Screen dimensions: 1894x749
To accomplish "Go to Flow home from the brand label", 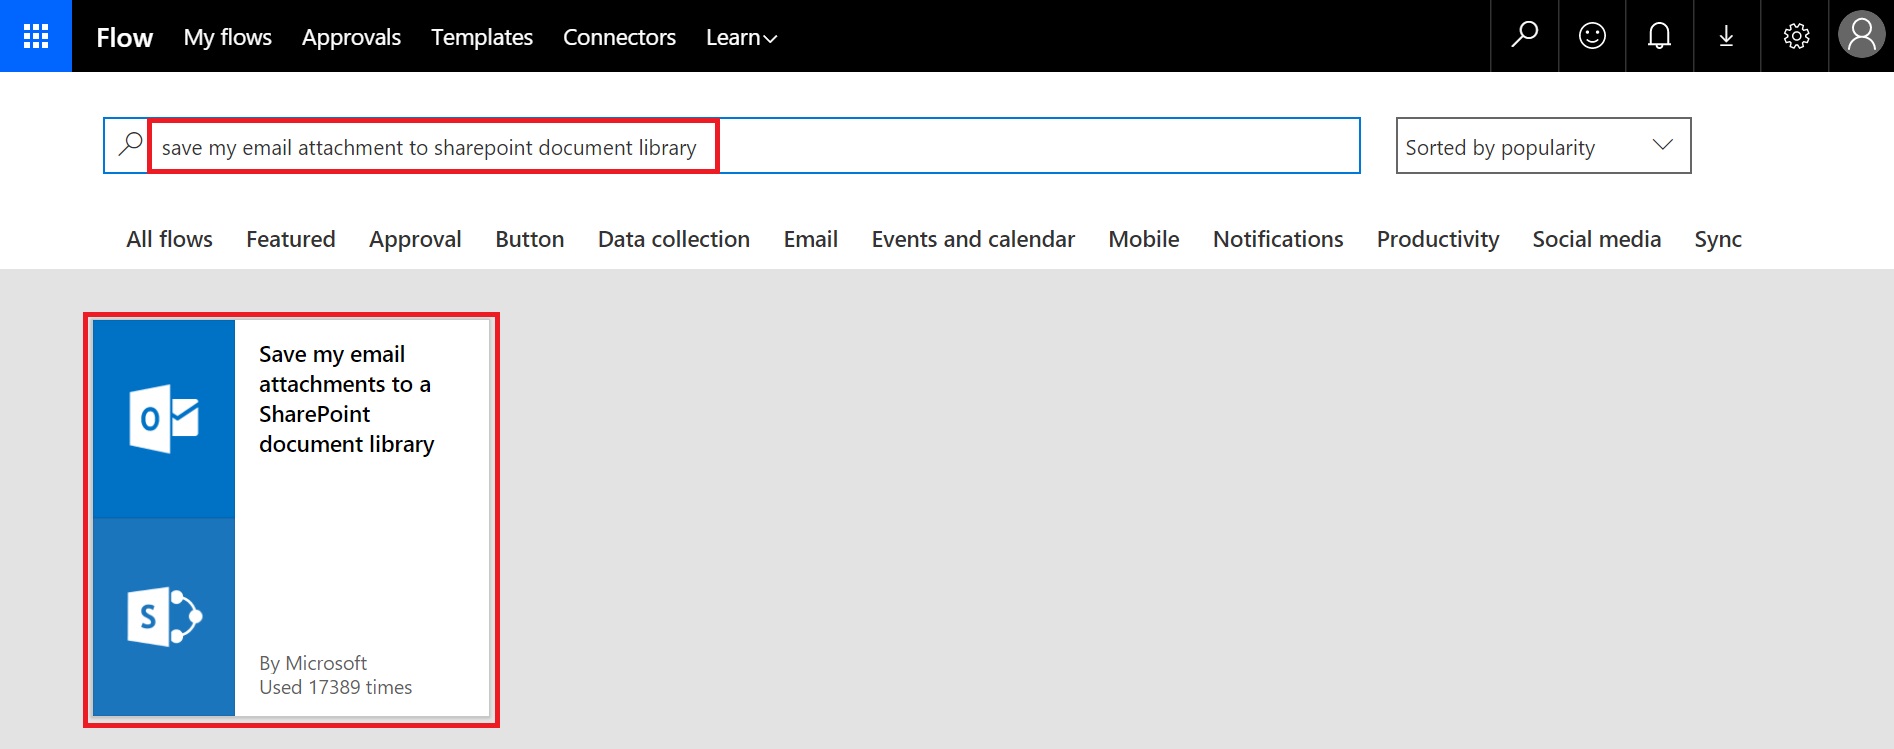I will click(124, 37).
